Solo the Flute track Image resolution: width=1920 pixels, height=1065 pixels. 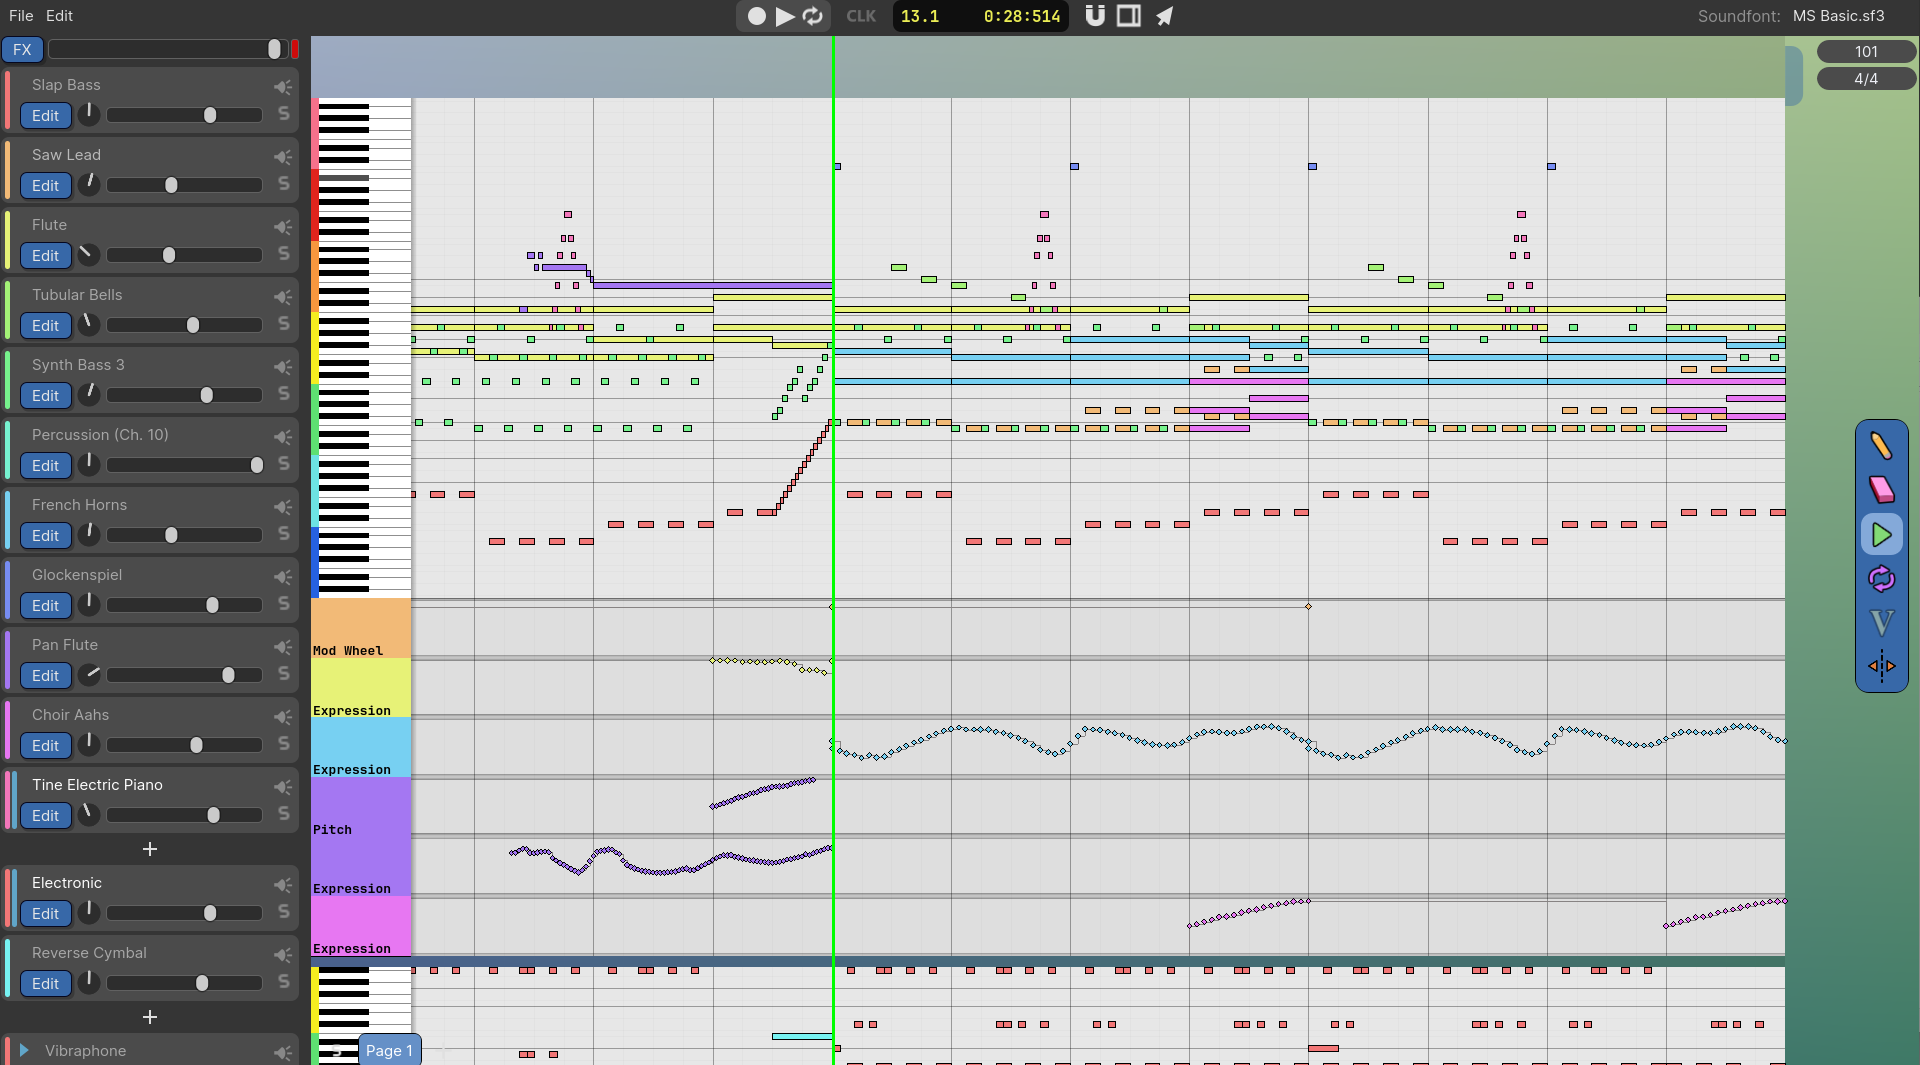[284, 254]
